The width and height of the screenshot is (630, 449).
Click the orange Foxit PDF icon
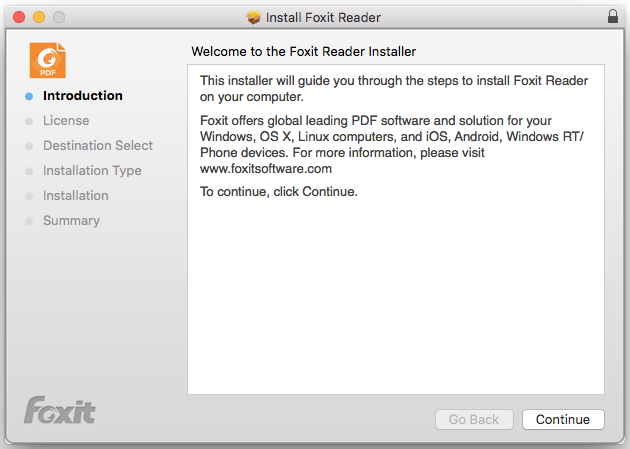47,60
